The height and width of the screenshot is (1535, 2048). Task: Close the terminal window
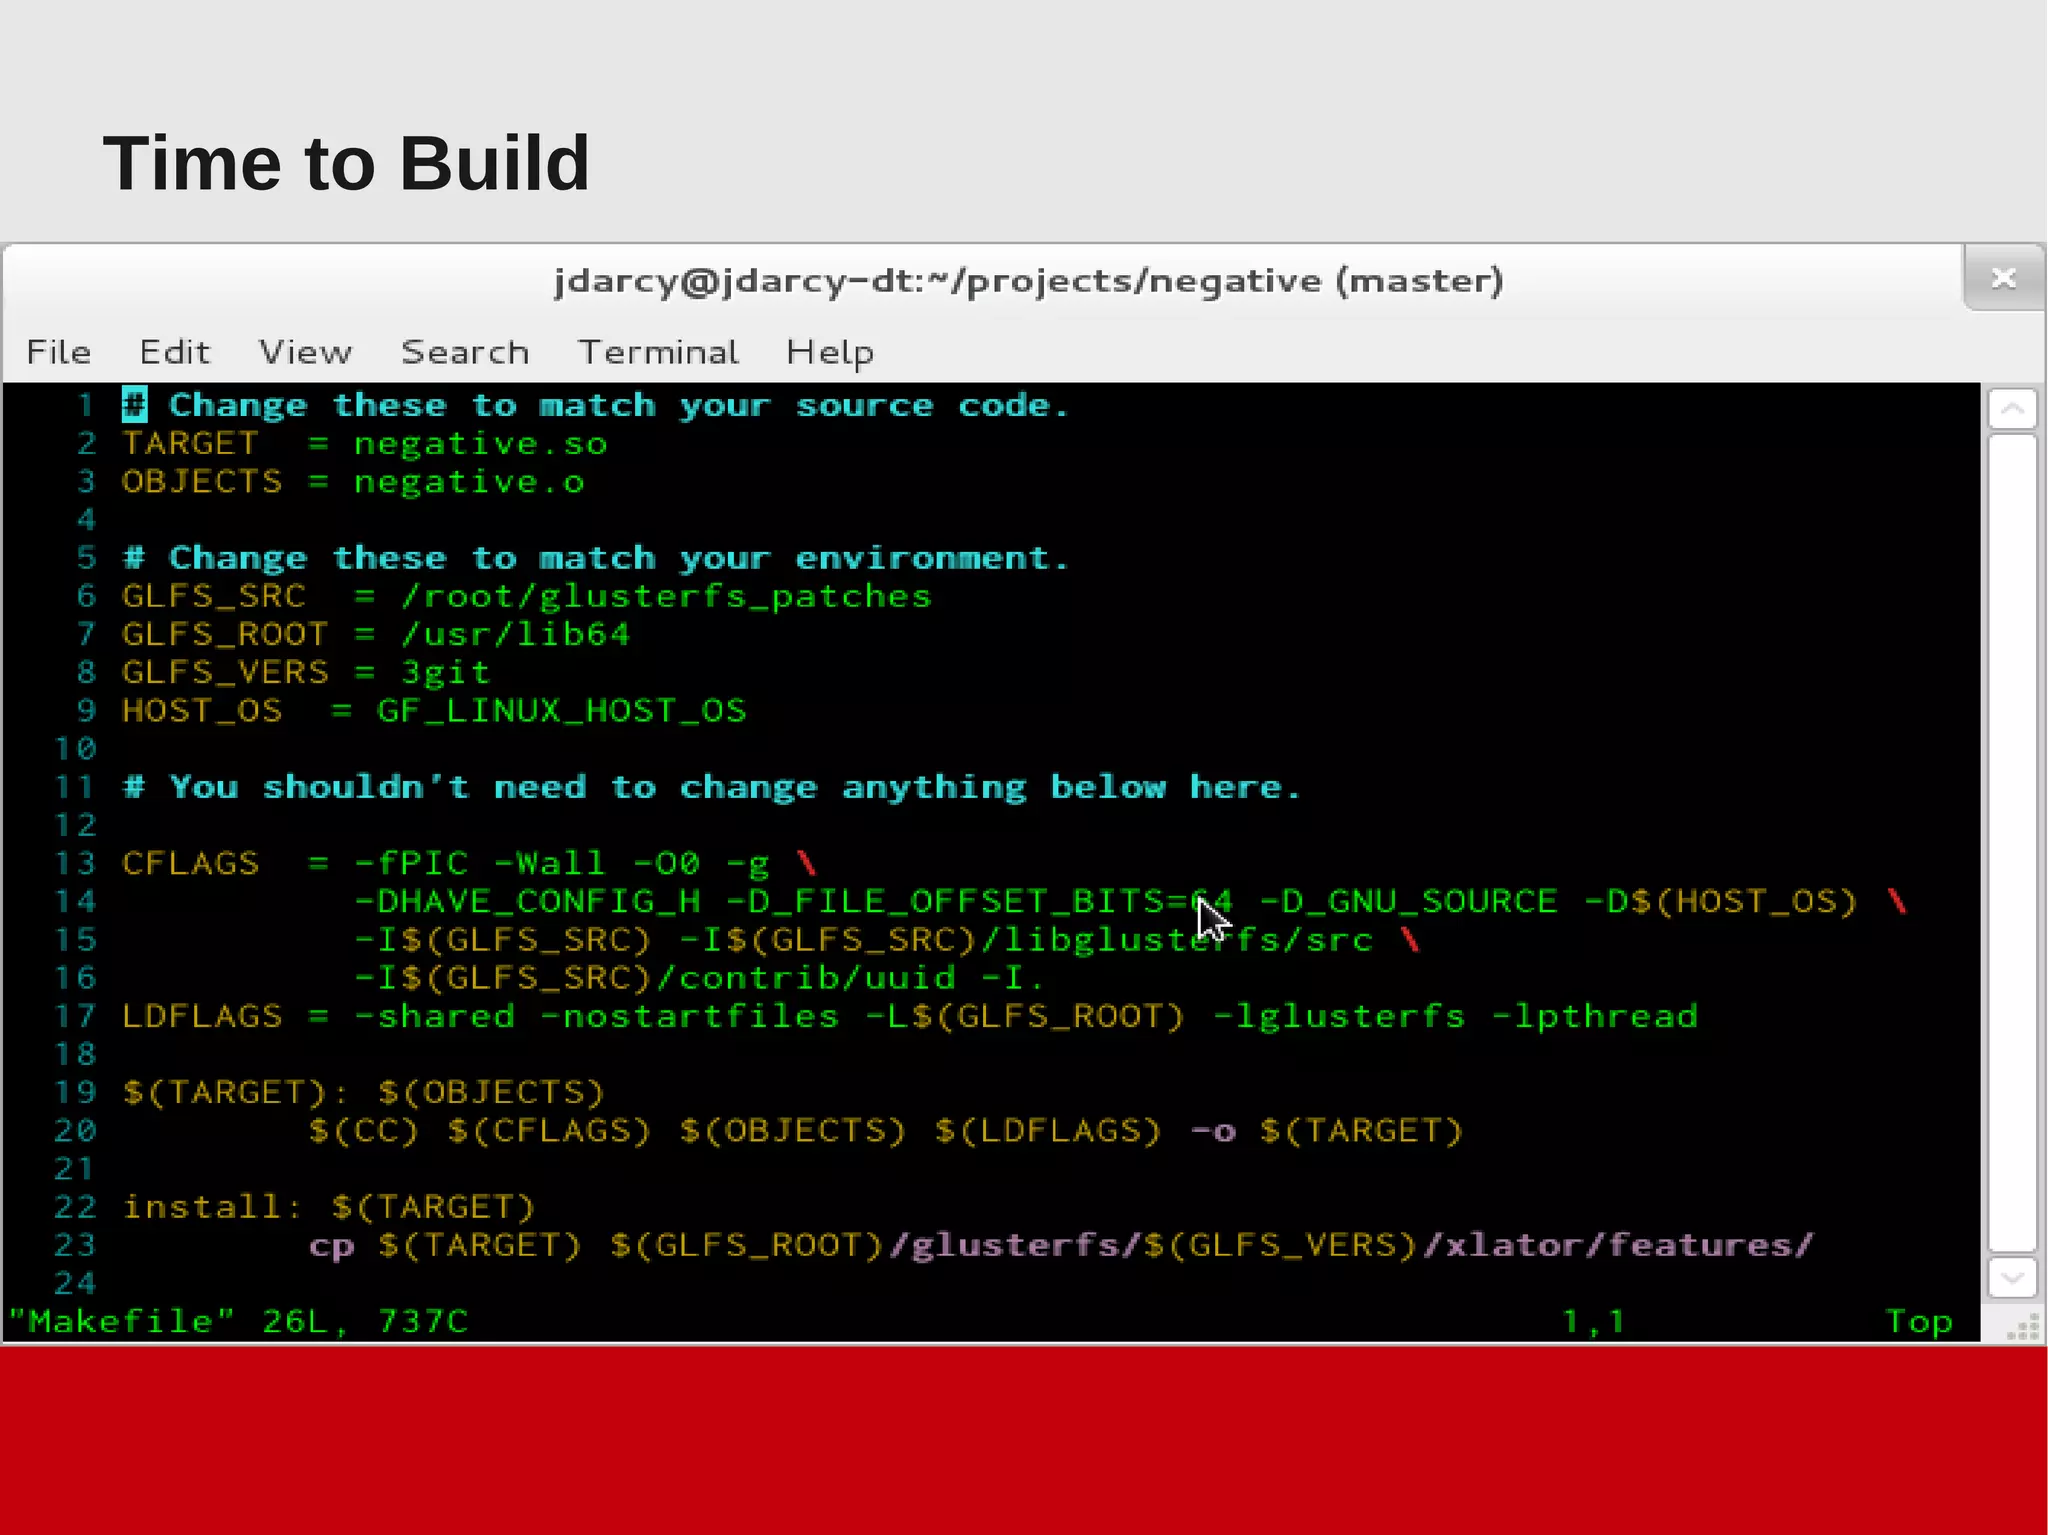[x=2004, y=278]
